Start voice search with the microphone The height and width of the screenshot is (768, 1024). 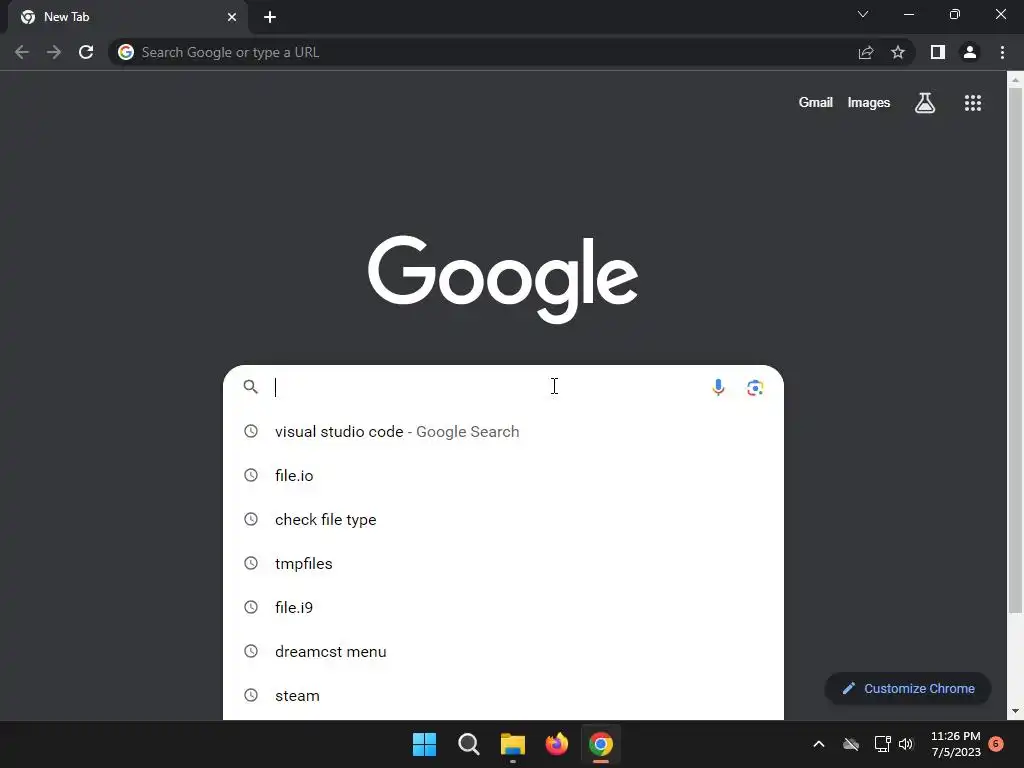coord(718,387)
